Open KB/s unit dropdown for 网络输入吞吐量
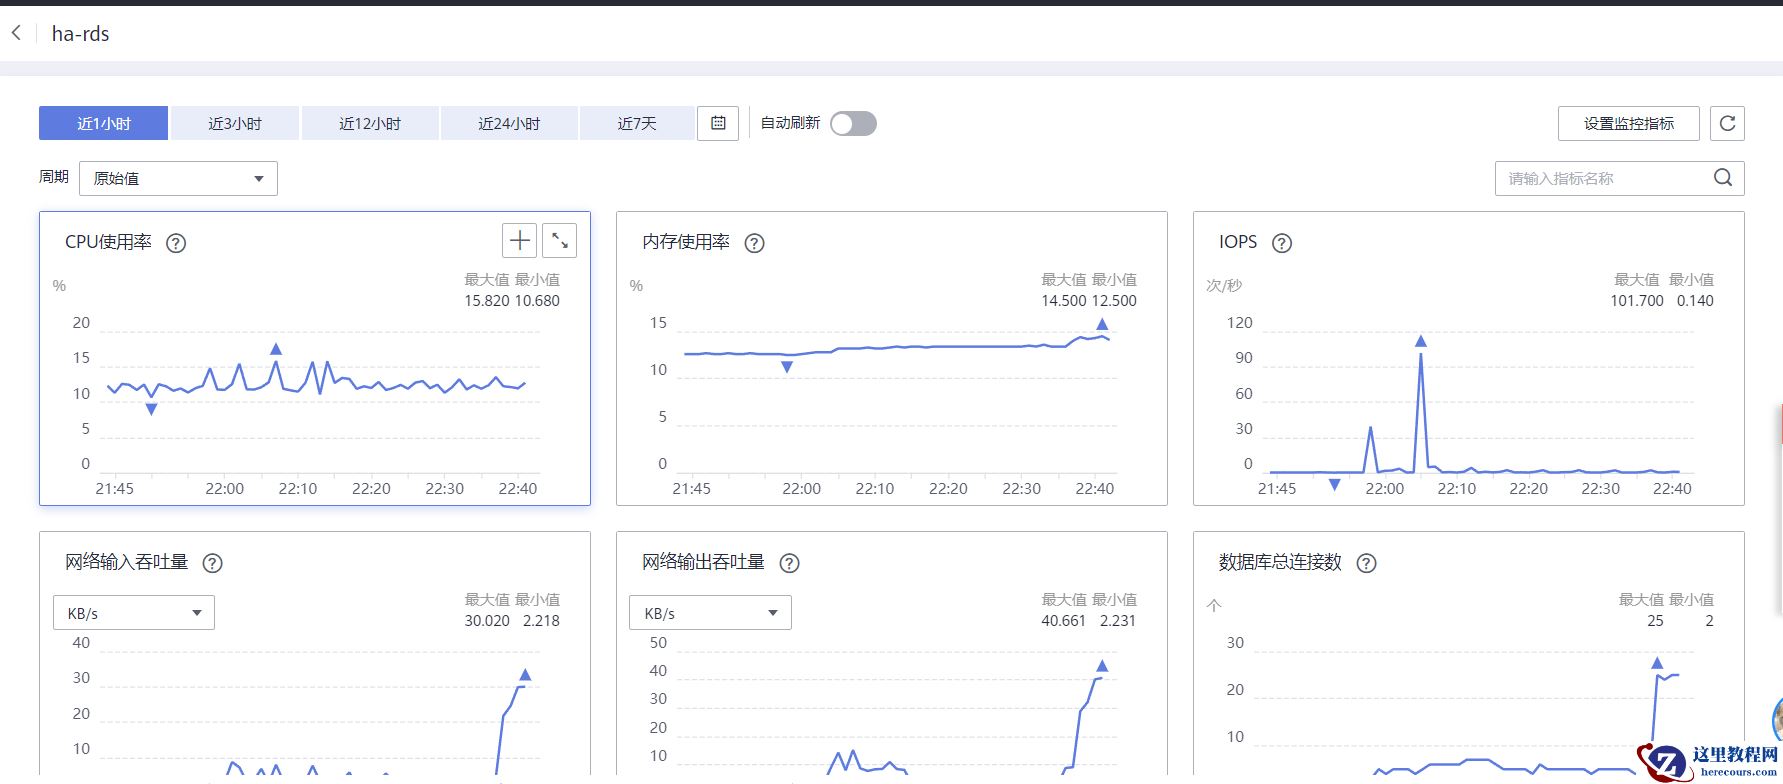Screen dimensions: 1783x784 coord(134,613)
